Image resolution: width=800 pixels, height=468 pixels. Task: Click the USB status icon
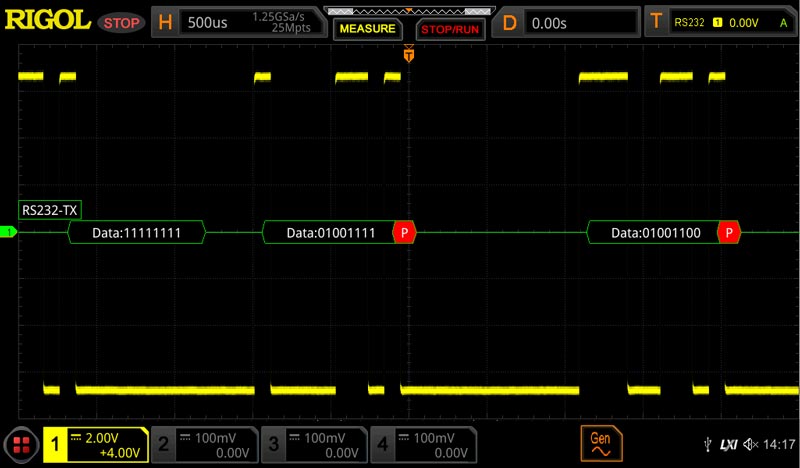(x=709, y=443)
